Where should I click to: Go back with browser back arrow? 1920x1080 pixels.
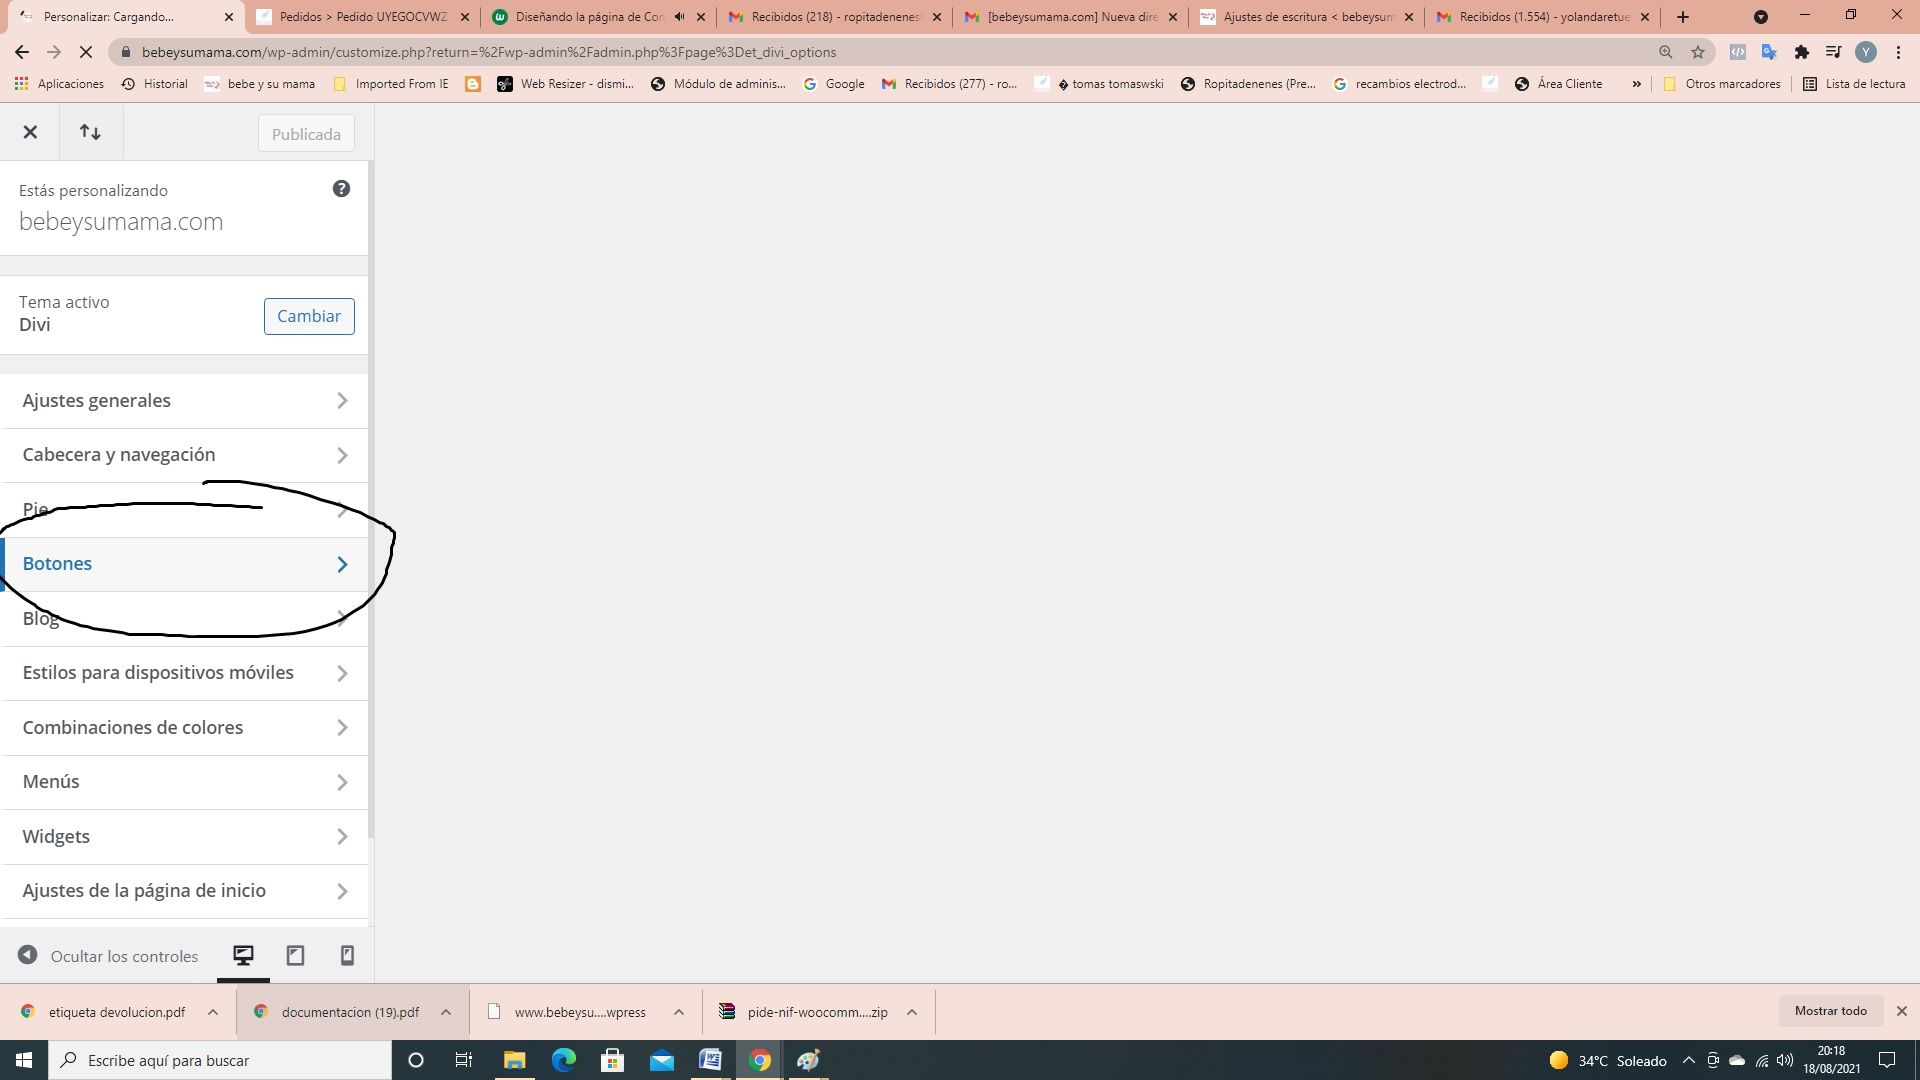coord(22,52)
